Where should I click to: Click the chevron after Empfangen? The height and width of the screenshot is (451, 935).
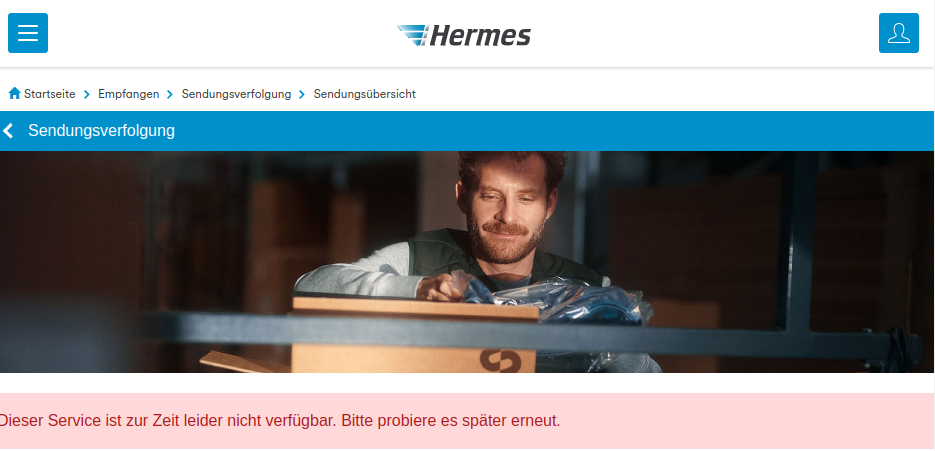coord(170,94)
